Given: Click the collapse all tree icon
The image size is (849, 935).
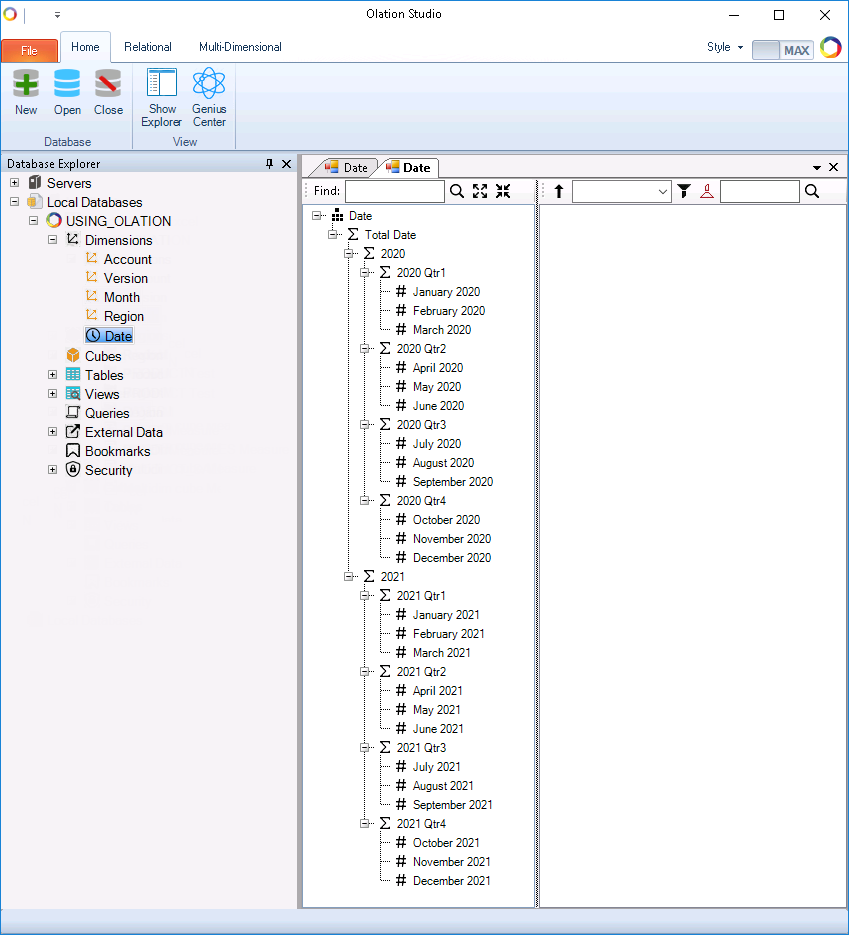Looking at the screenshot, I should click(x=503, y=191).
